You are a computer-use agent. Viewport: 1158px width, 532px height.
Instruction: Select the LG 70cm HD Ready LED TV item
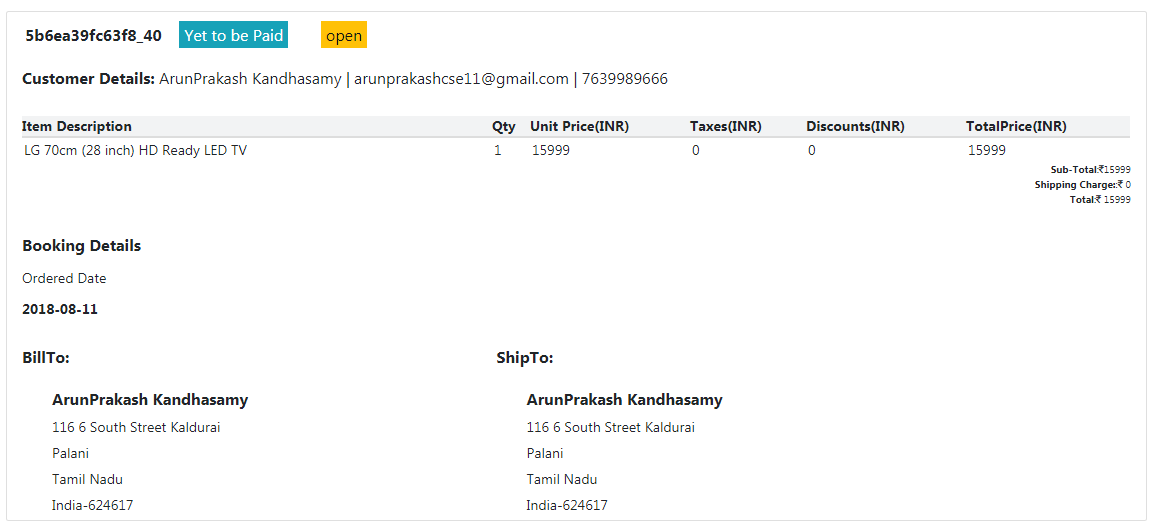pyautogui.click(x=135, y=151)
